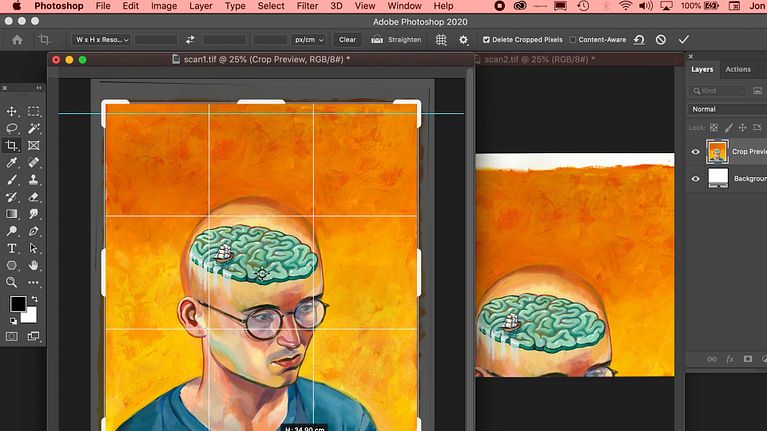Viewport: 767px width, 431px height.
Task: Open the Normal blend mode dropdown
Action: coord(727,109)
